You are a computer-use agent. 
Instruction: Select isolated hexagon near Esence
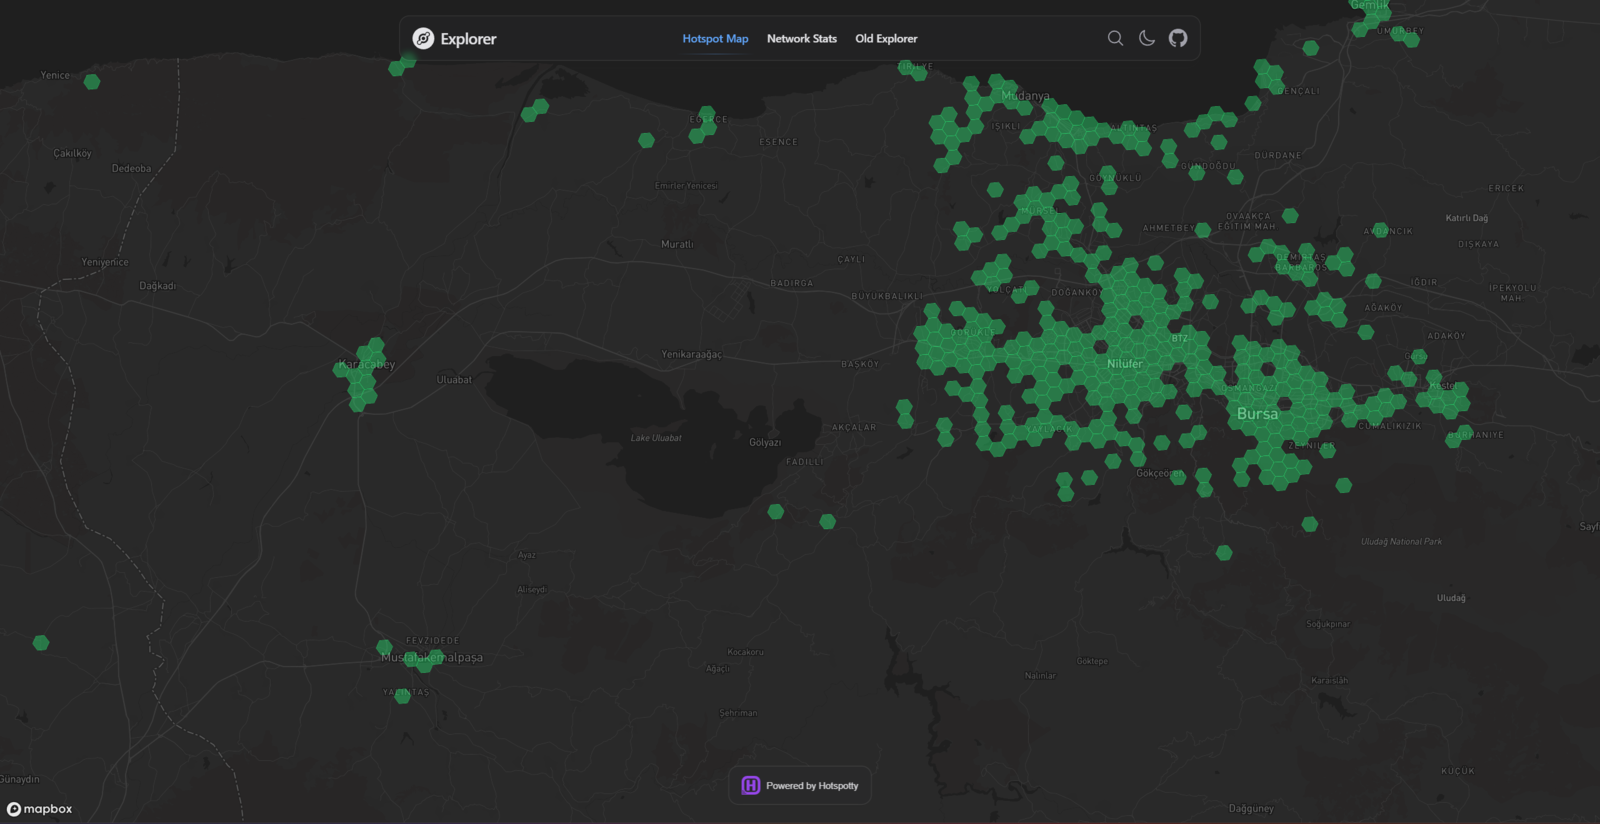click(647, 140)
